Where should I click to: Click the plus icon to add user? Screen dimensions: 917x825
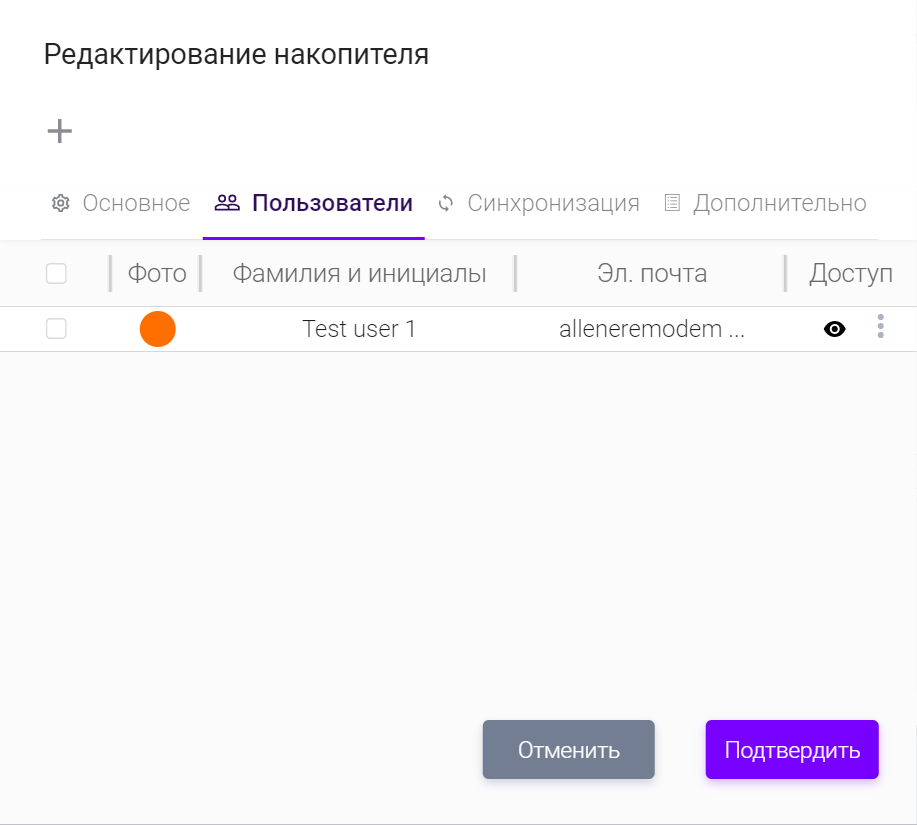click(x=60, y=131)
